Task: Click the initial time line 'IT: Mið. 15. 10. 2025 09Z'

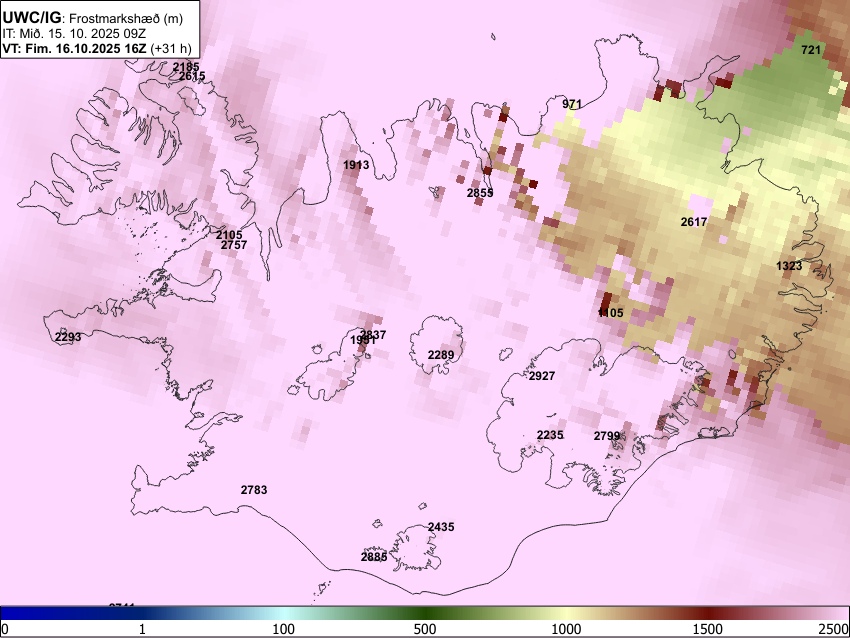Action: [x=74, y=33]
